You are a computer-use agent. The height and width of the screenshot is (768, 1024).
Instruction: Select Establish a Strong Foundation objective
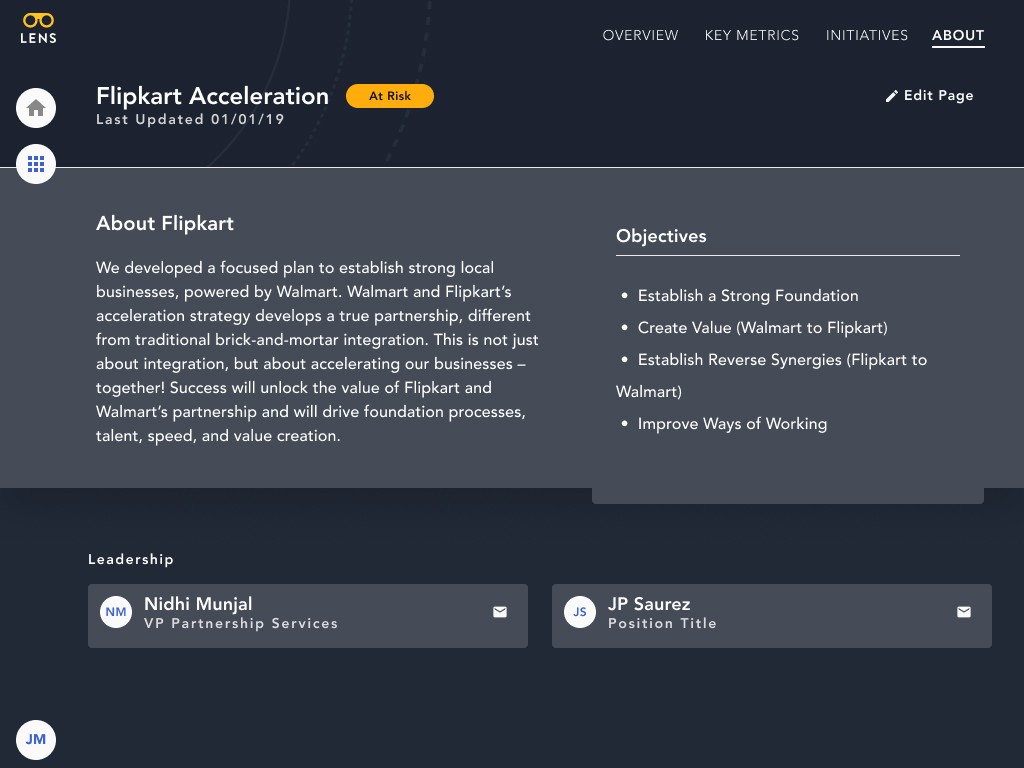[748, 296]
